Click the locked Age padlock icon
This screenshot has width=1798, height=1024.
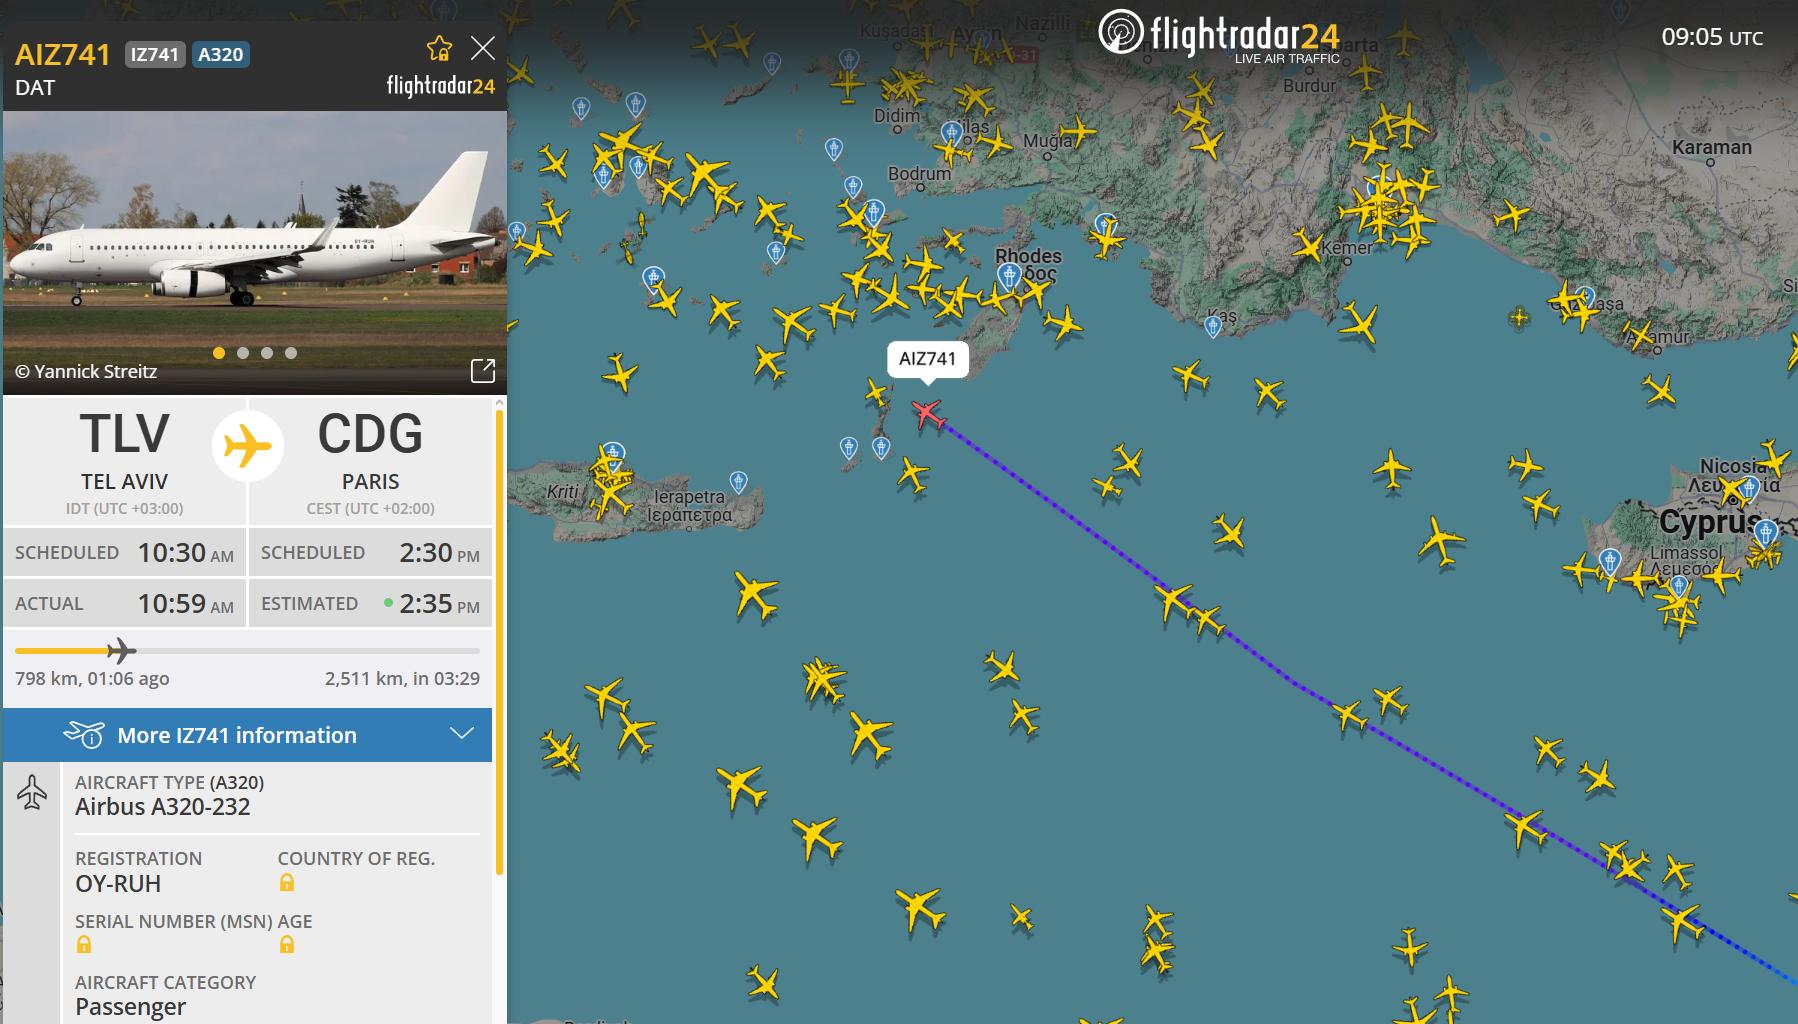click(x=287, y=944)
